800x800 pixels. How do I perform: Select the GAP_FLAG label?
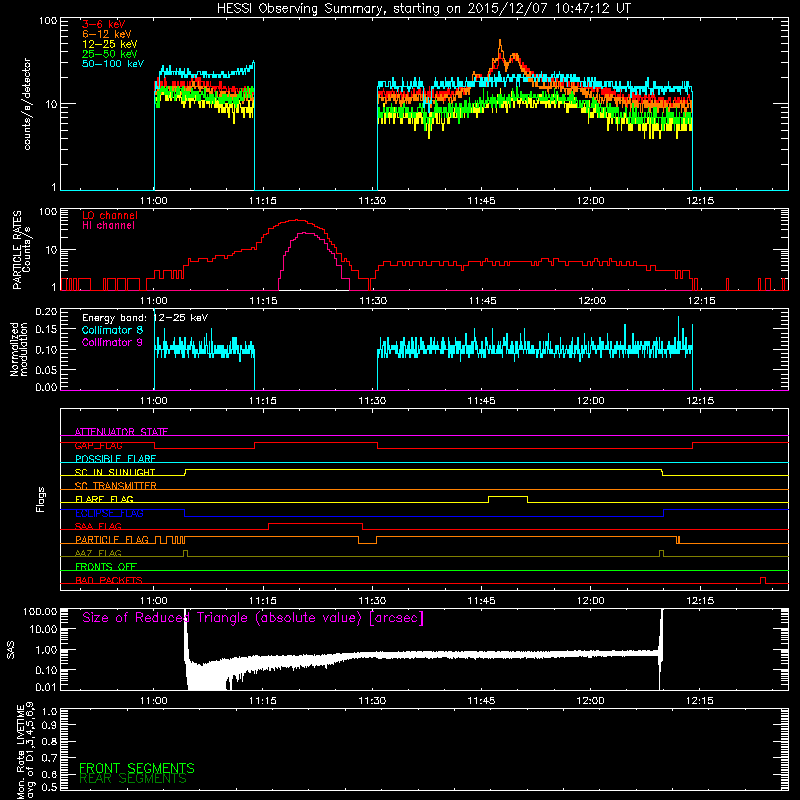pos(98,445)
